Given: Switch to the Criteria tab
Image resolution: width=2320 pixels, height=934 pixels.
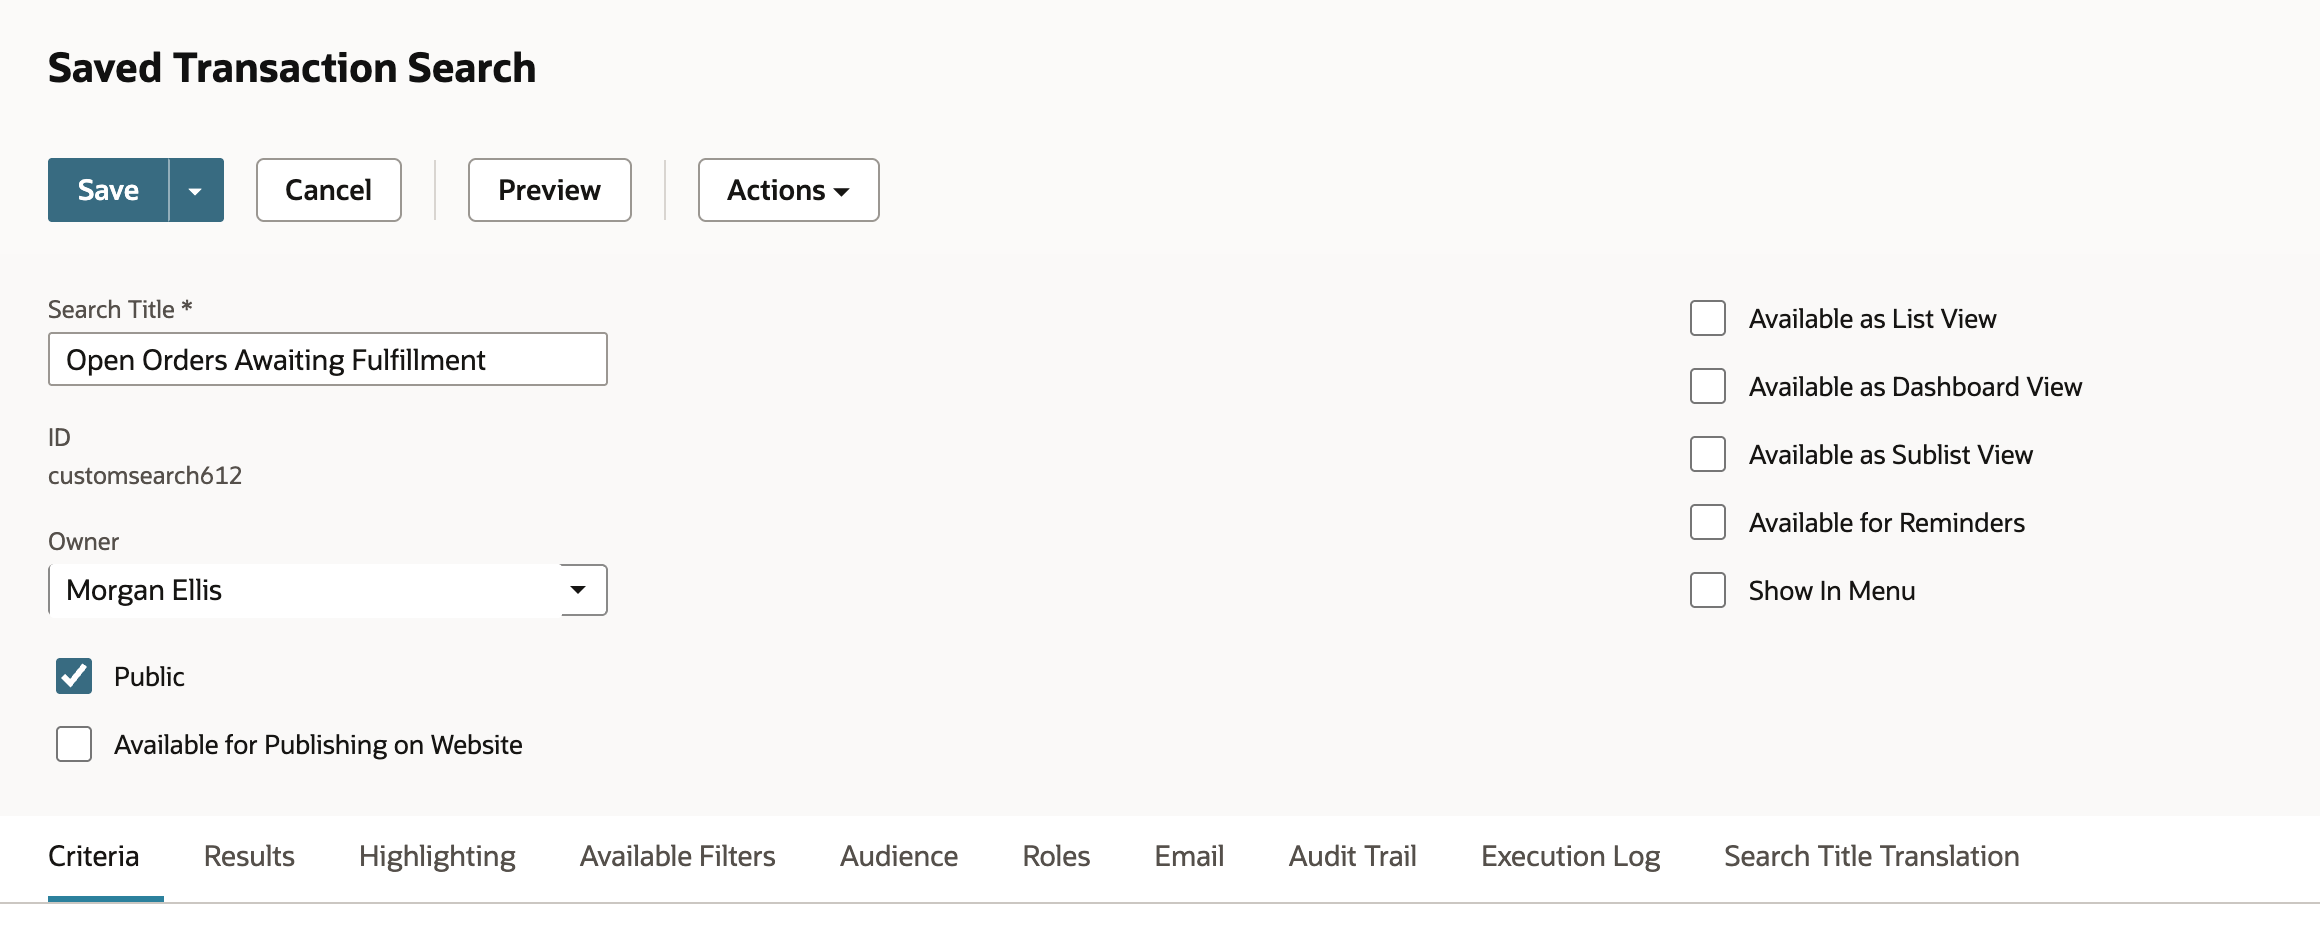Looking at the screenshot, I should point(94,856).
